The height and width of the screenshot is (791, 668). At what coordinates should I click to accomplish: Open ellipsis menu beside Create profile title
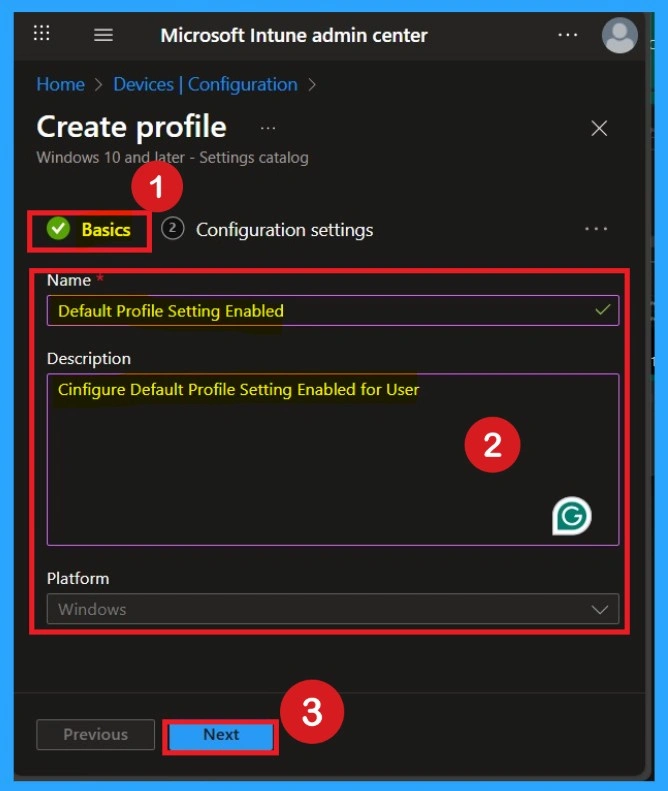coord(268,128)
